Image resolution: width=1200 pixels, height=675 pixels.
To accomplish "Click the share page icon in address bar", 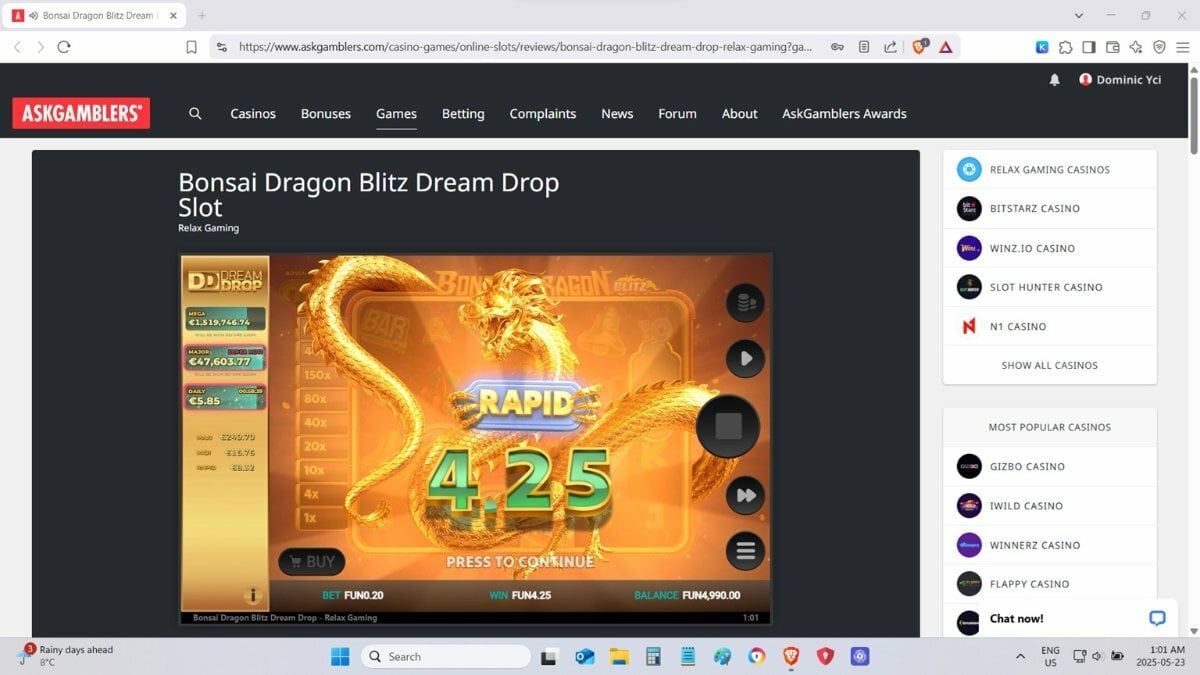I will [890, 47].
